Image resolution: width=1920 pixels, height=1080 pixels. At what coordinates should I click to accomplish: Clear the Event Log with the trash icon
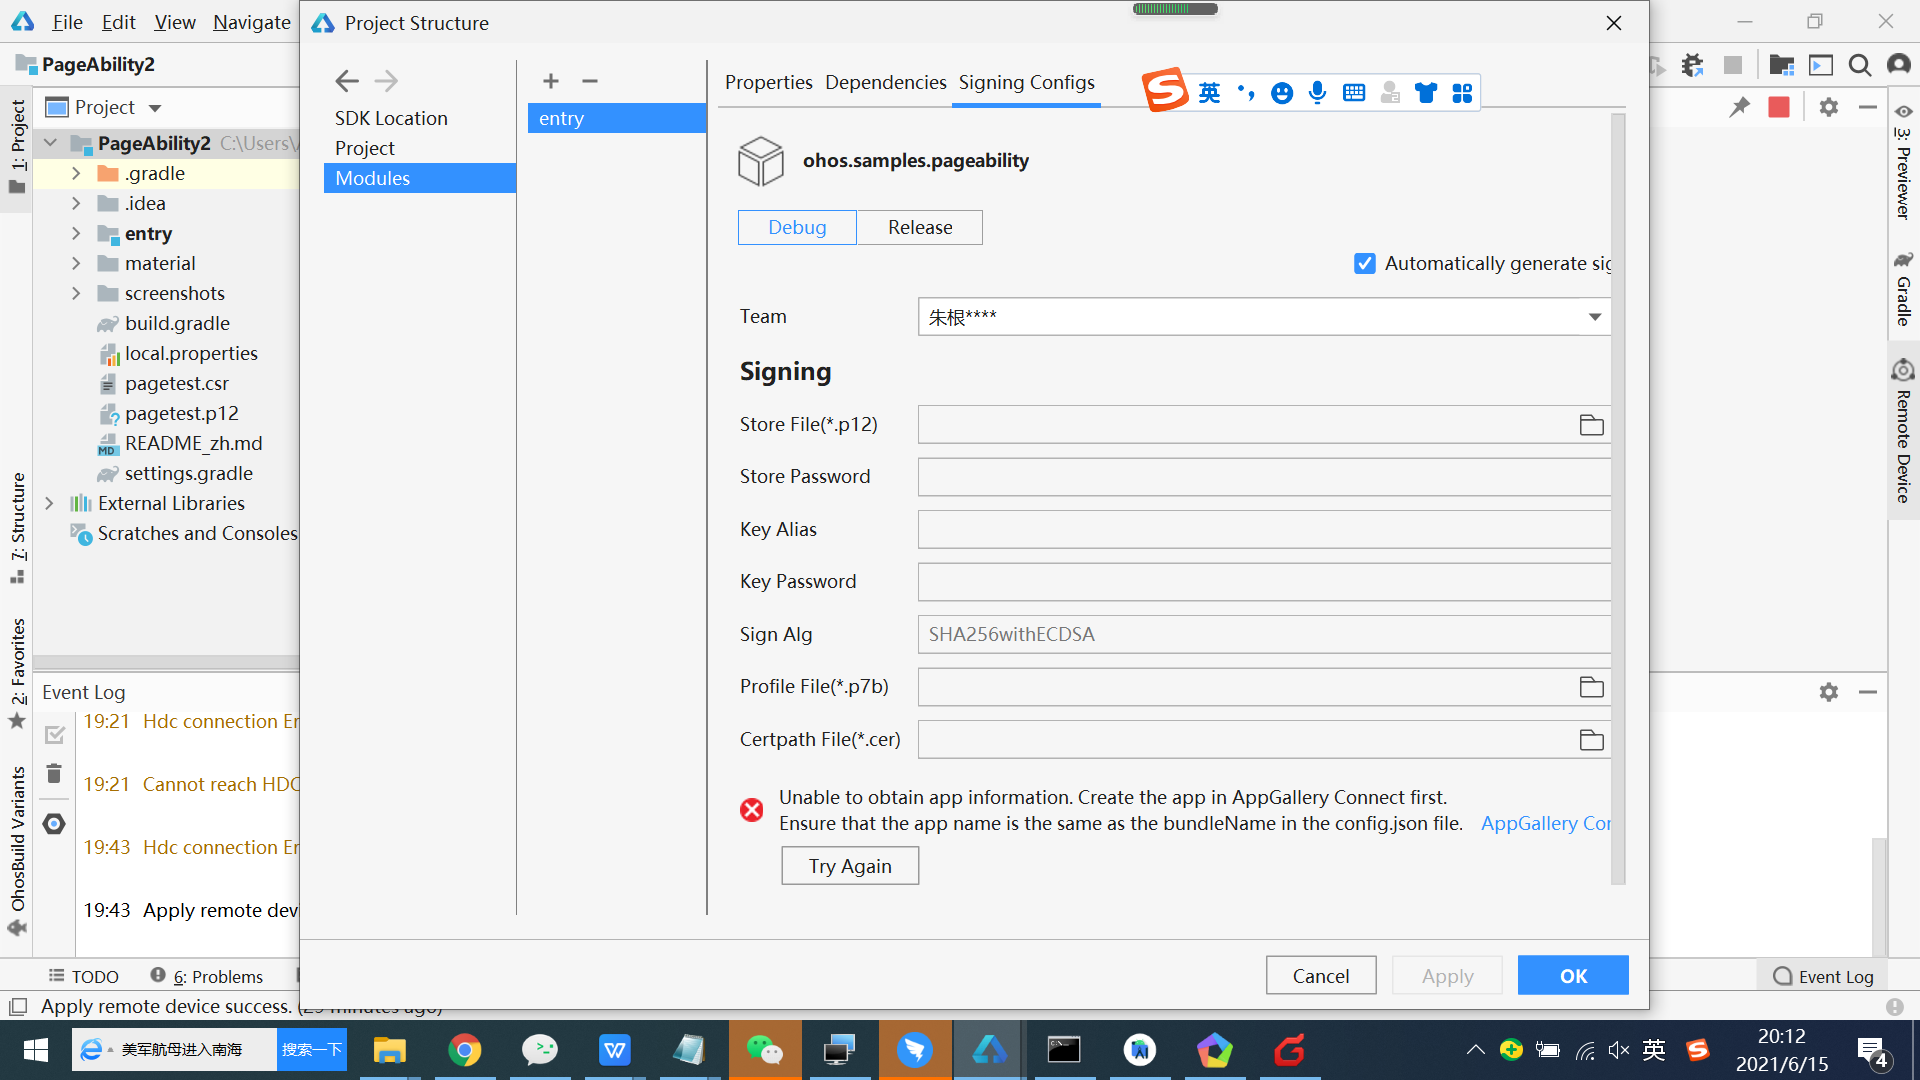(54, 774)
